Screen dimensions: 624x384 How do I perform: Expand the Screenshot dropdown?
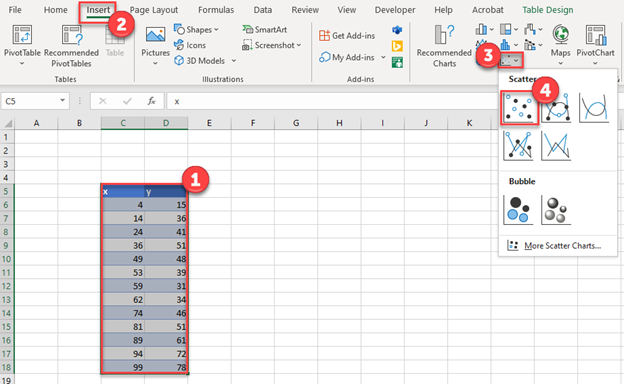click(298, 45)
